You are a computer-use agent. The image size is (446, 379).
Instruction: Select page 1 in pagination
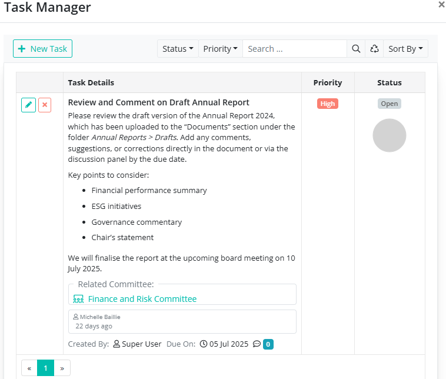coord(45,368)
